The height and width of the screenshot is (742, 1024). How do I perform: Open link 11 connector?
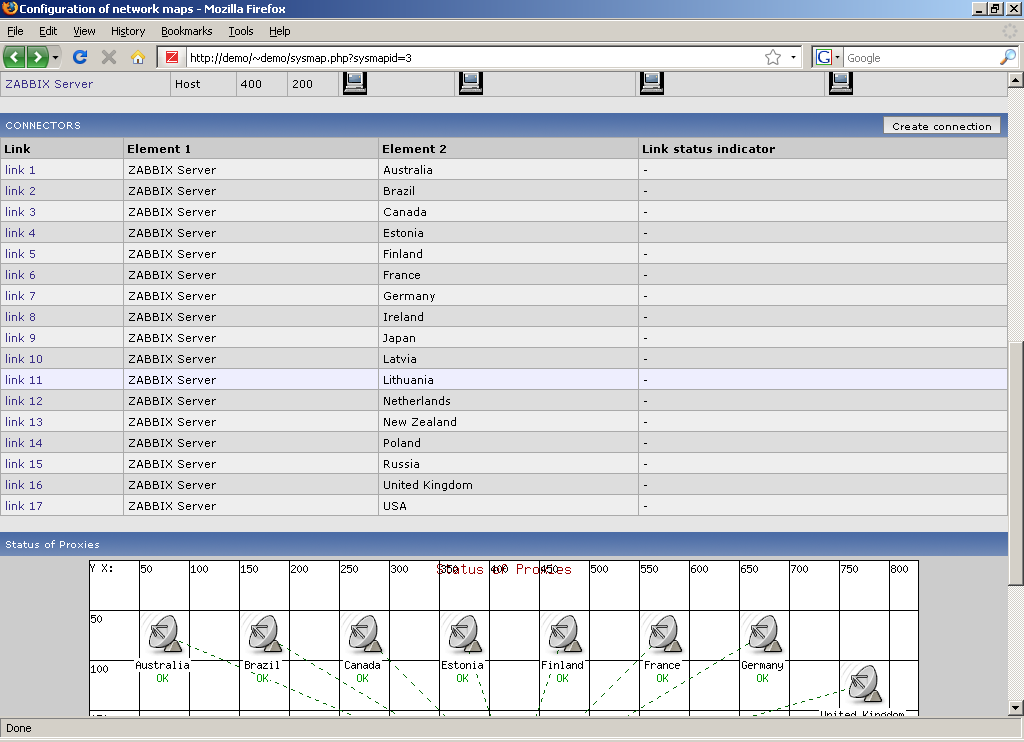point(24,379)
